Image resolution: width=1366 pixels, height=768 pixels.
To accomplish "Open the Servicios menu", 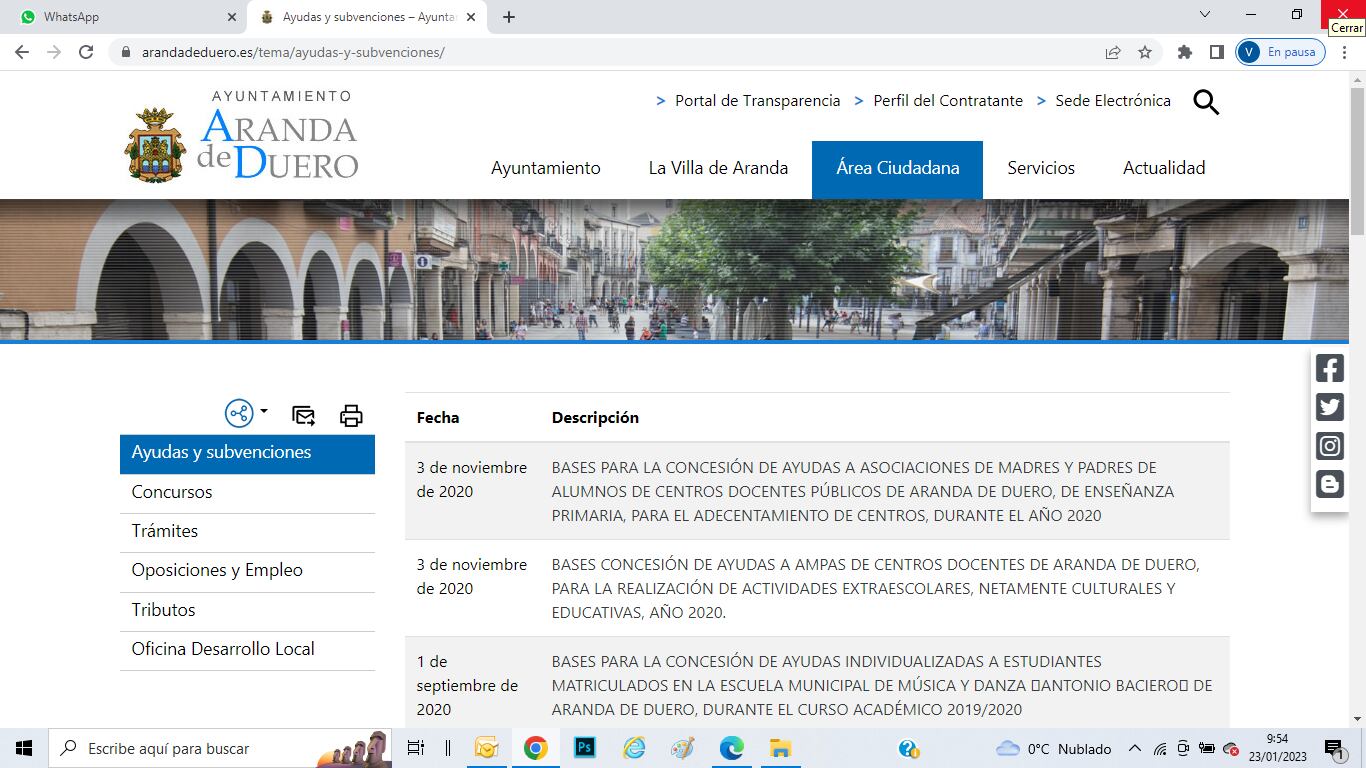I will pos(1041,168).
